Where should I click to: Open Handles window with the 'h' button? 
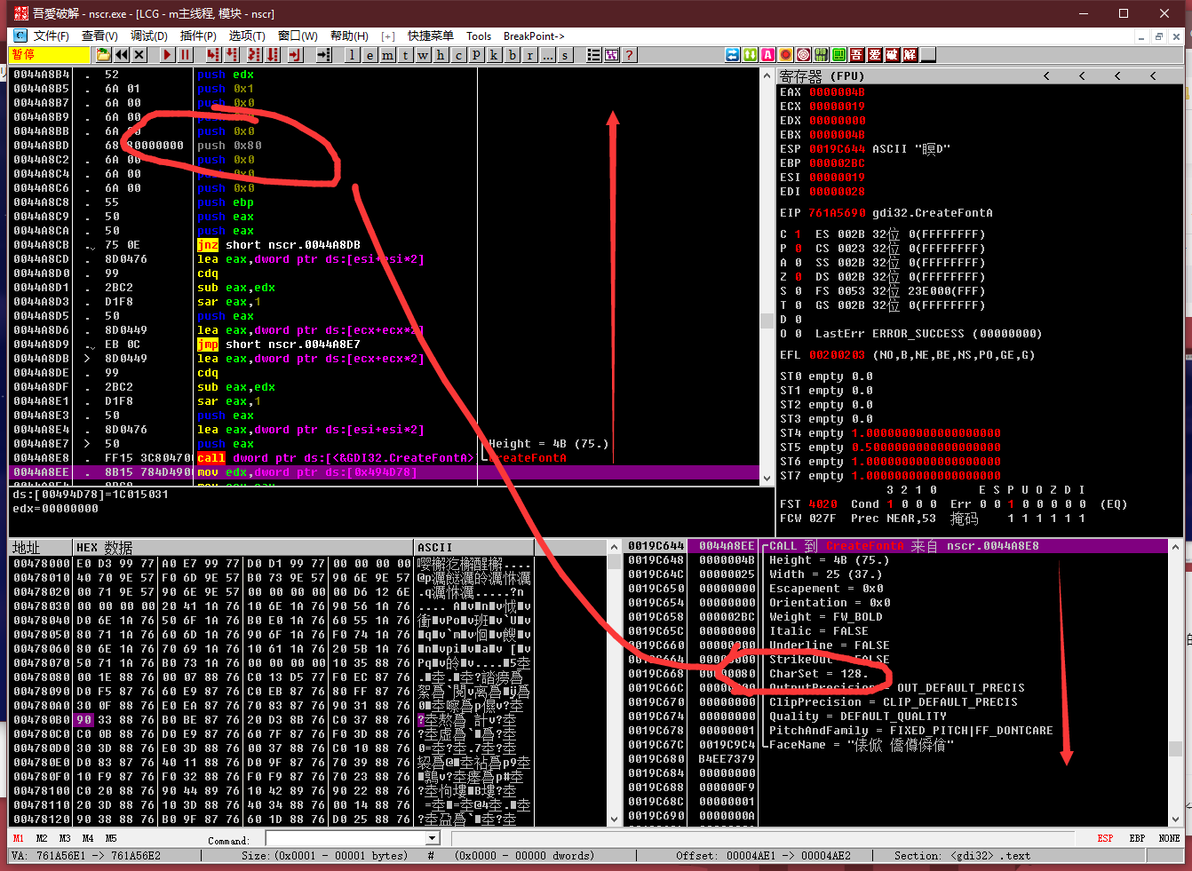click(x=441, y=55)
